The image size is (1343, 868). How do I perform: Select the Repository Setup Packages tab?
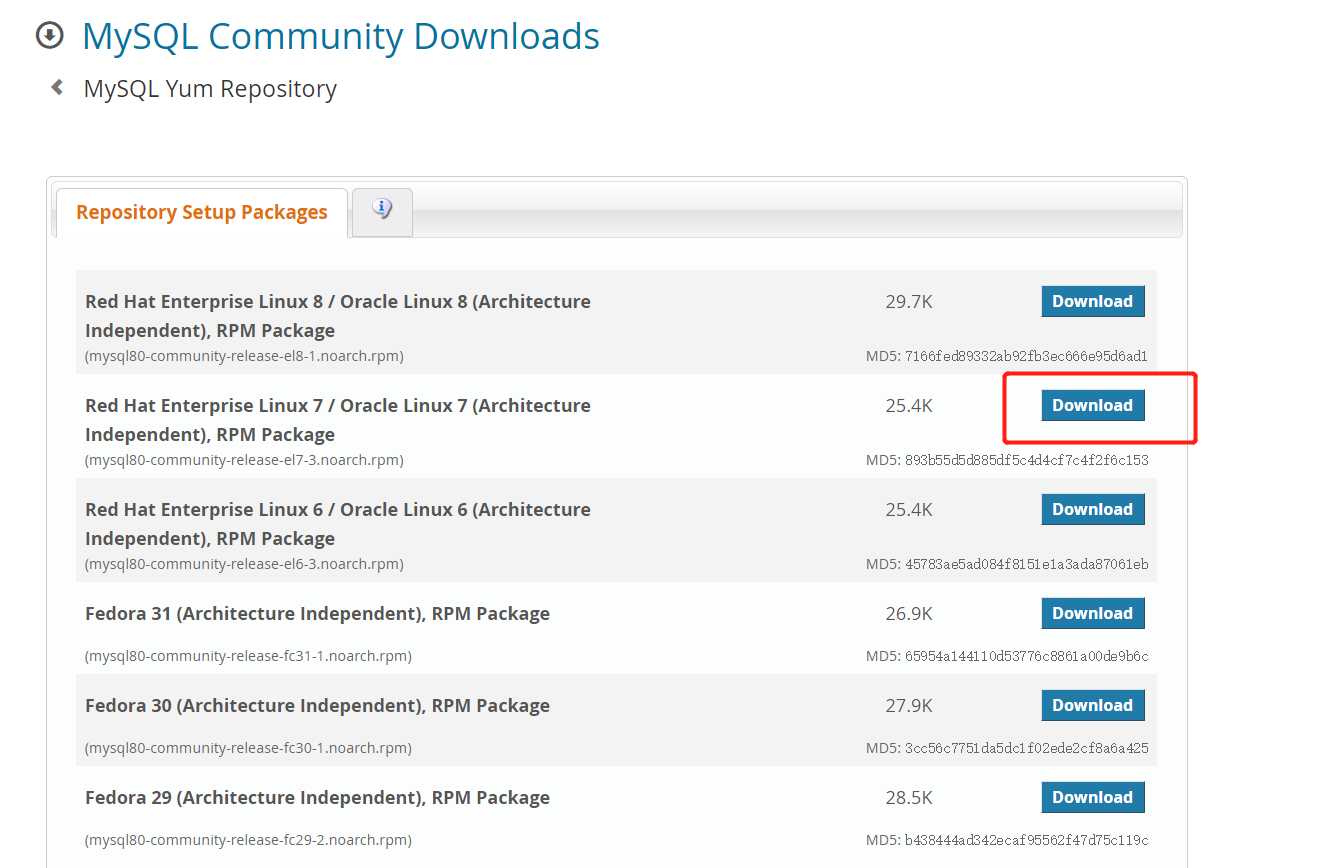tap(202, 212)
